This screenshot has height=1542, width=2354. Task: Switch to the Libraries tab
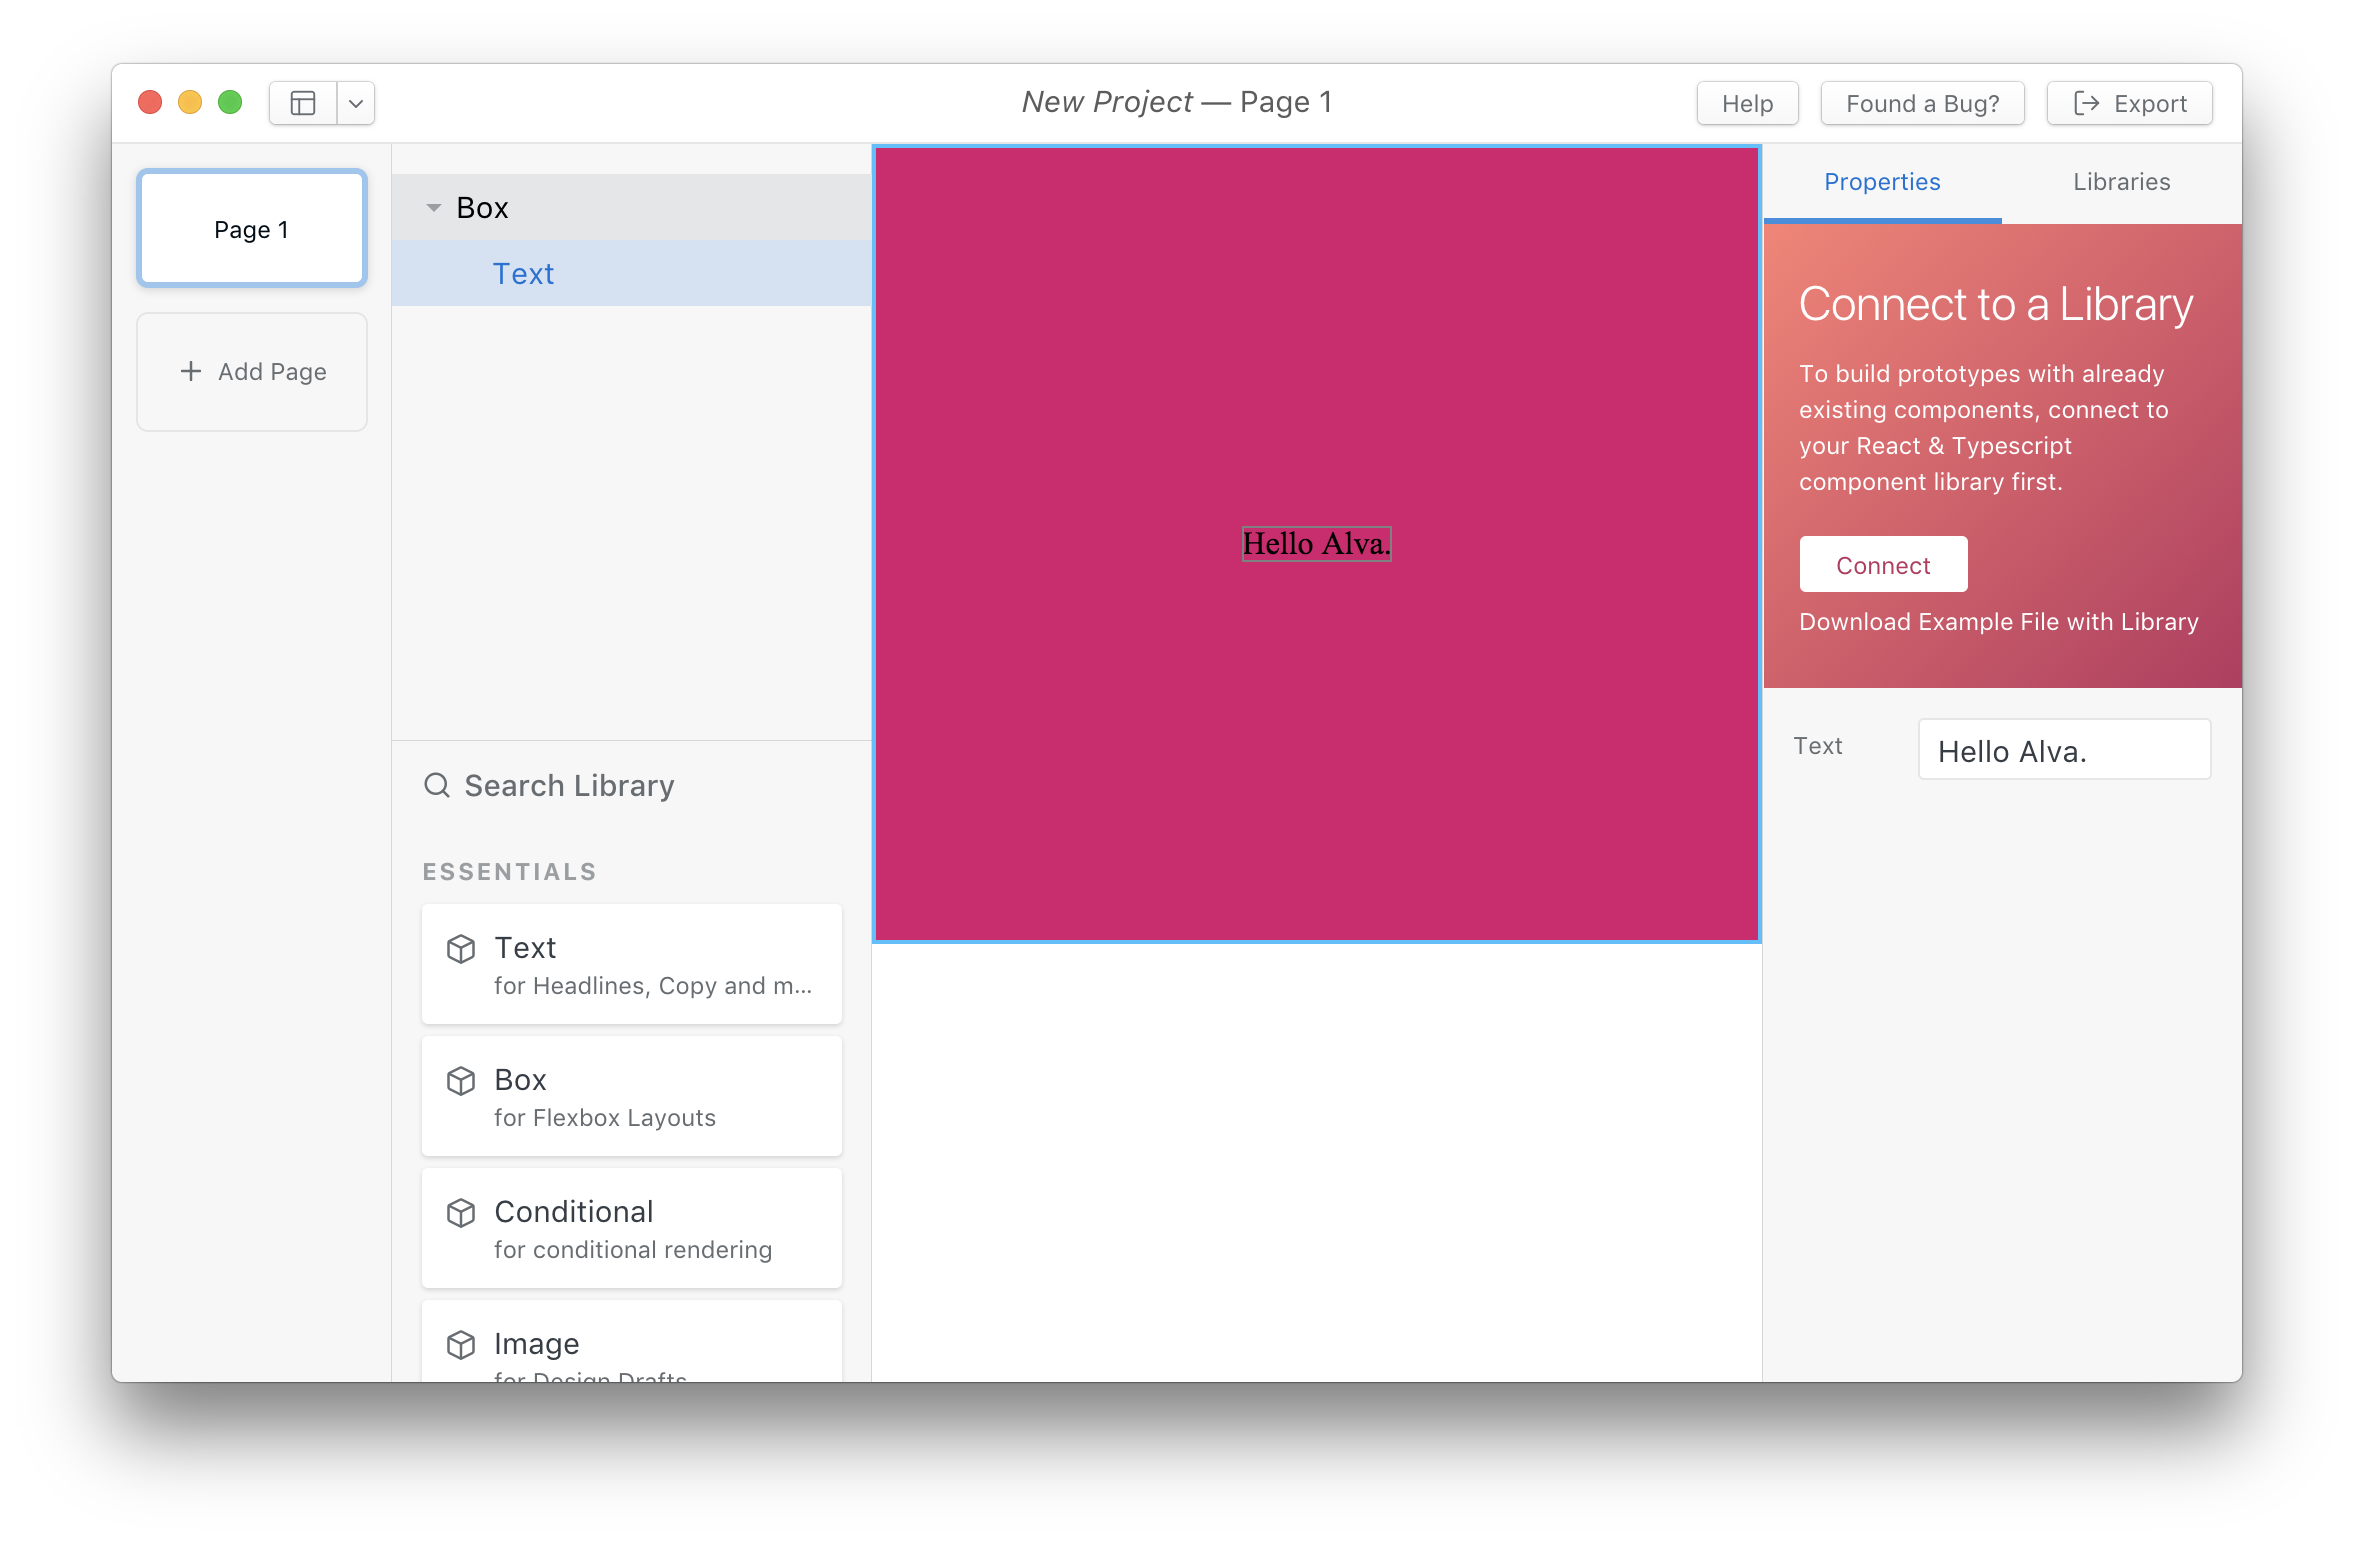pyautogui.click(x=2122, y=181)
